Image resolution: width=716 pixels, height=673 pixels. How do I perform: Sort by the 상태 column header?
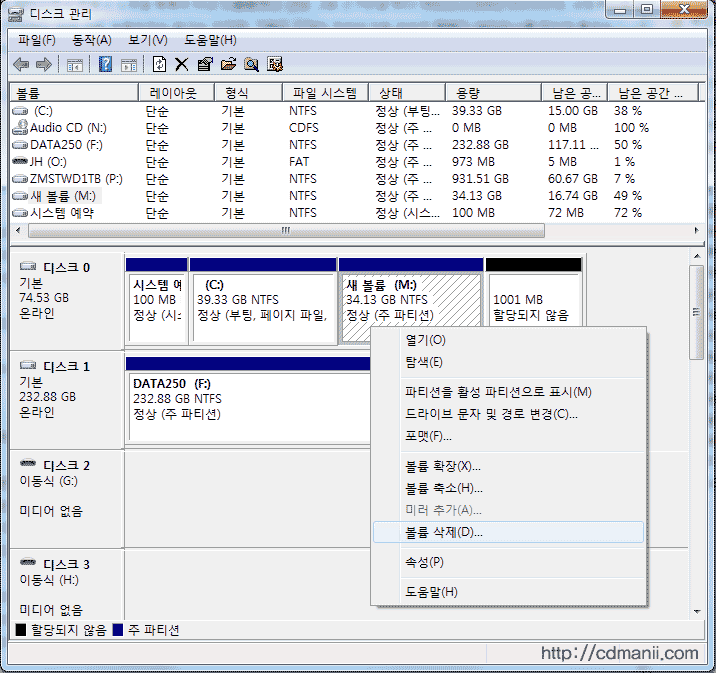[407, 93]
